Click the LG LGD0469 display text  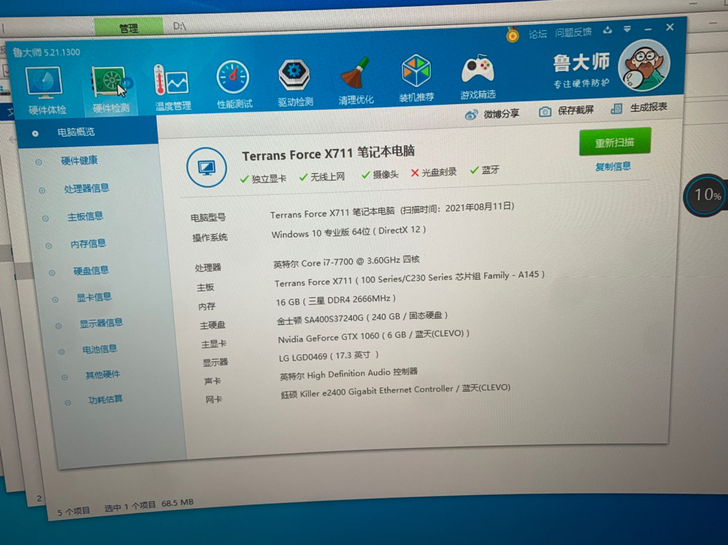(329, 356)
